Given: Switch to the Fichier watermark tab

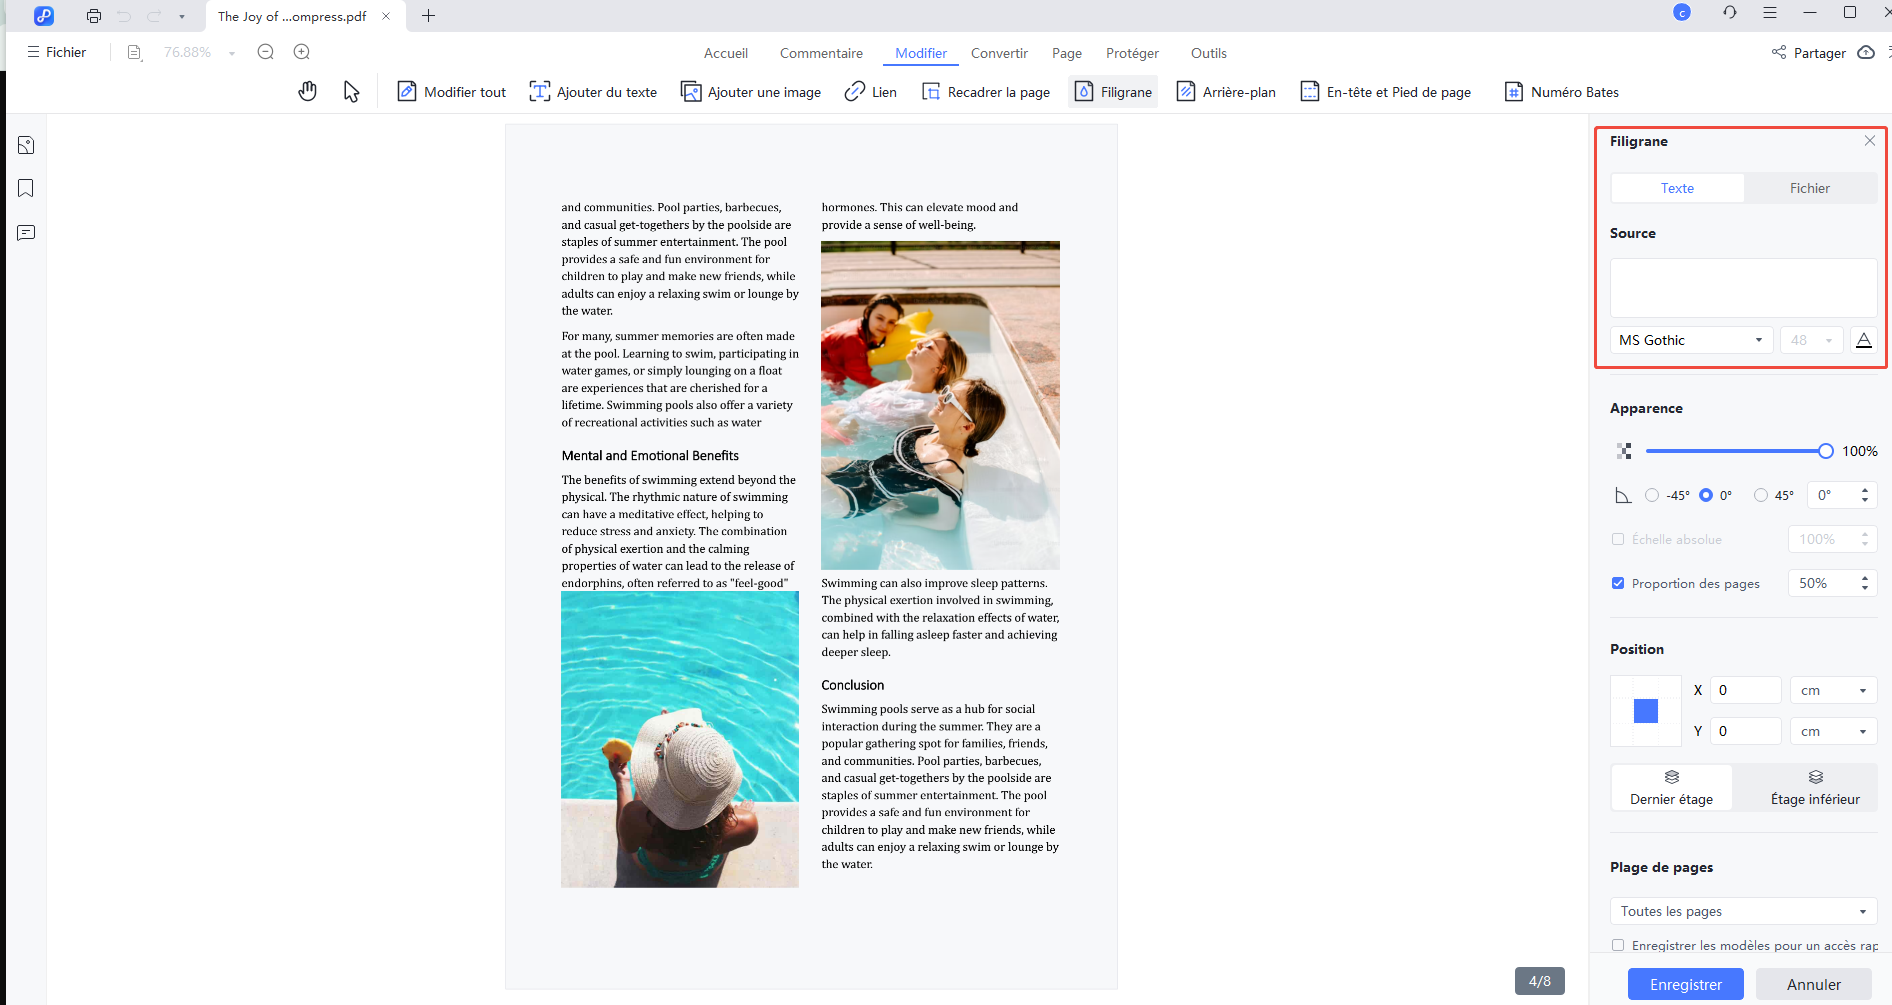Looking at the screenshot, I should (x=1809, y=188).
